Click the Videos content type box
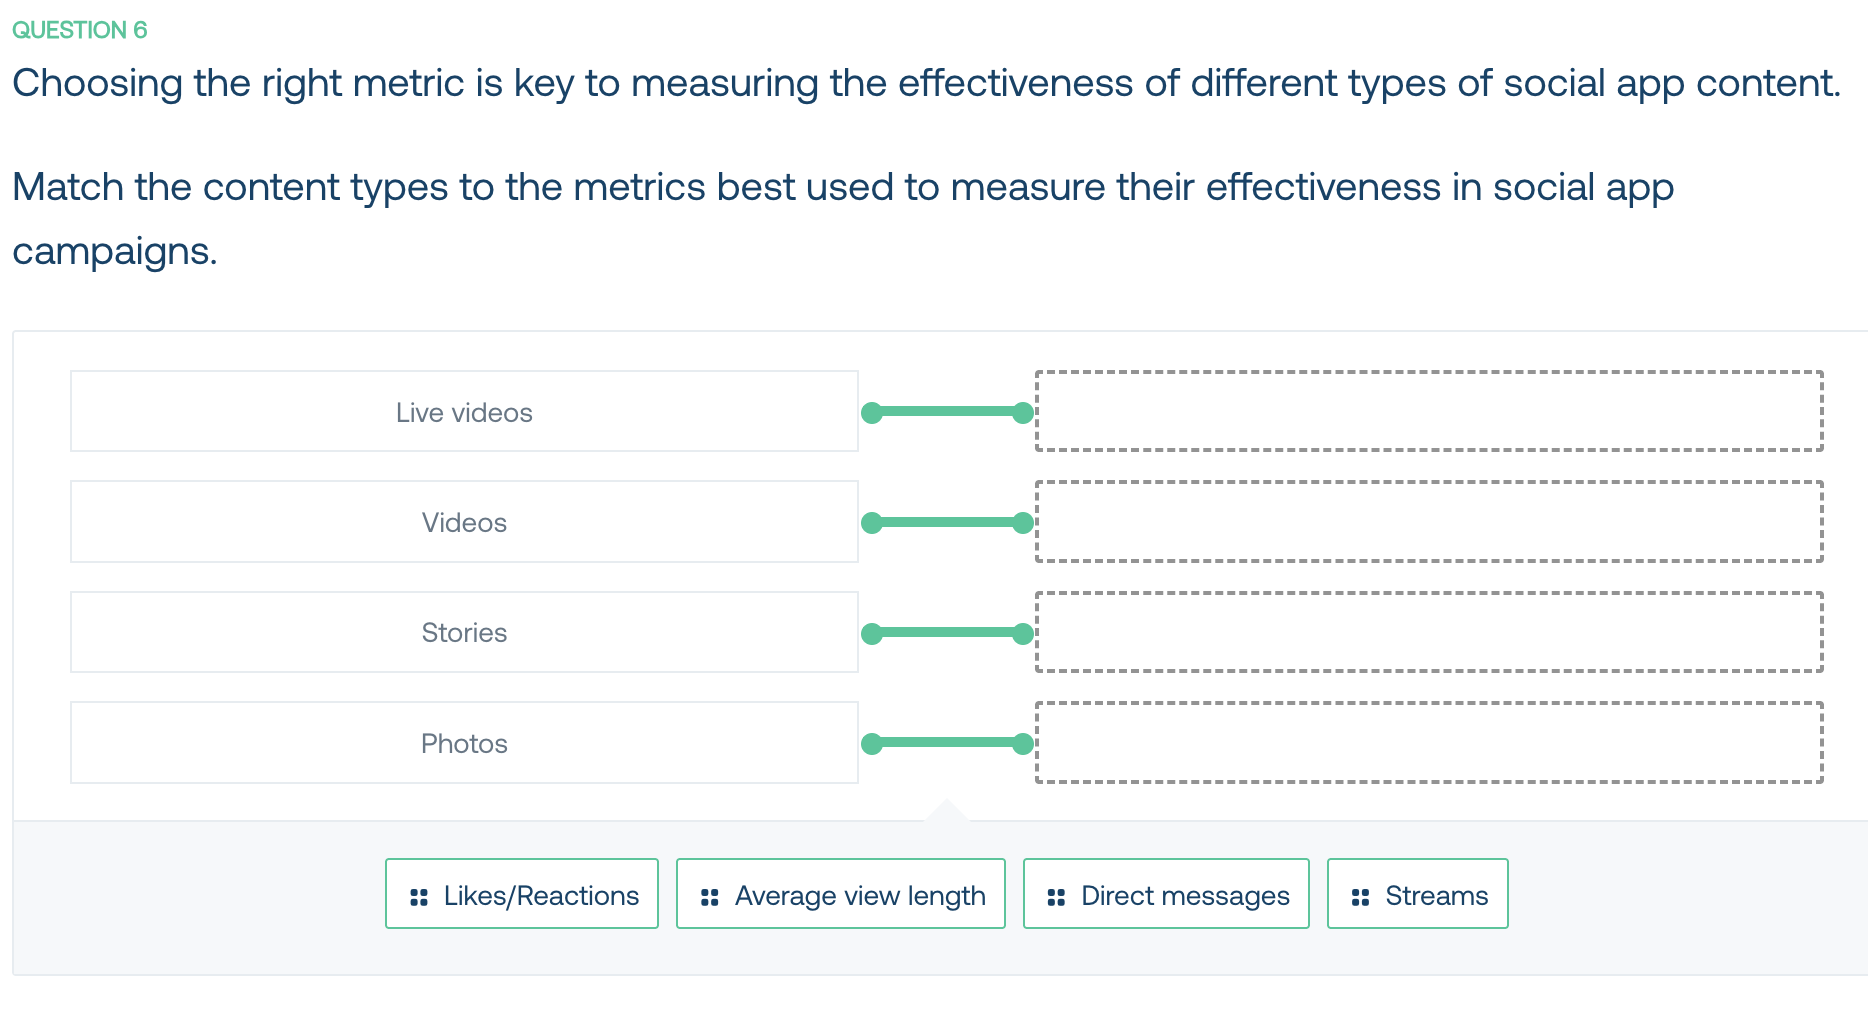 click(464, 522)
